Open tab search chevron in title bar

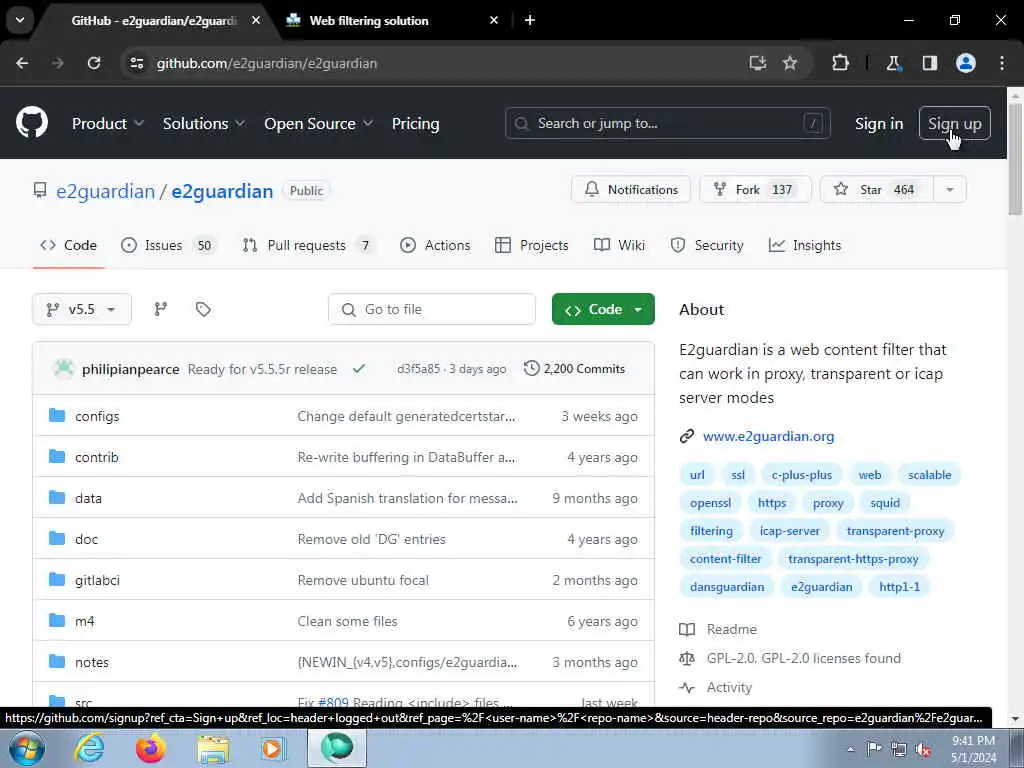click(20, 20)
